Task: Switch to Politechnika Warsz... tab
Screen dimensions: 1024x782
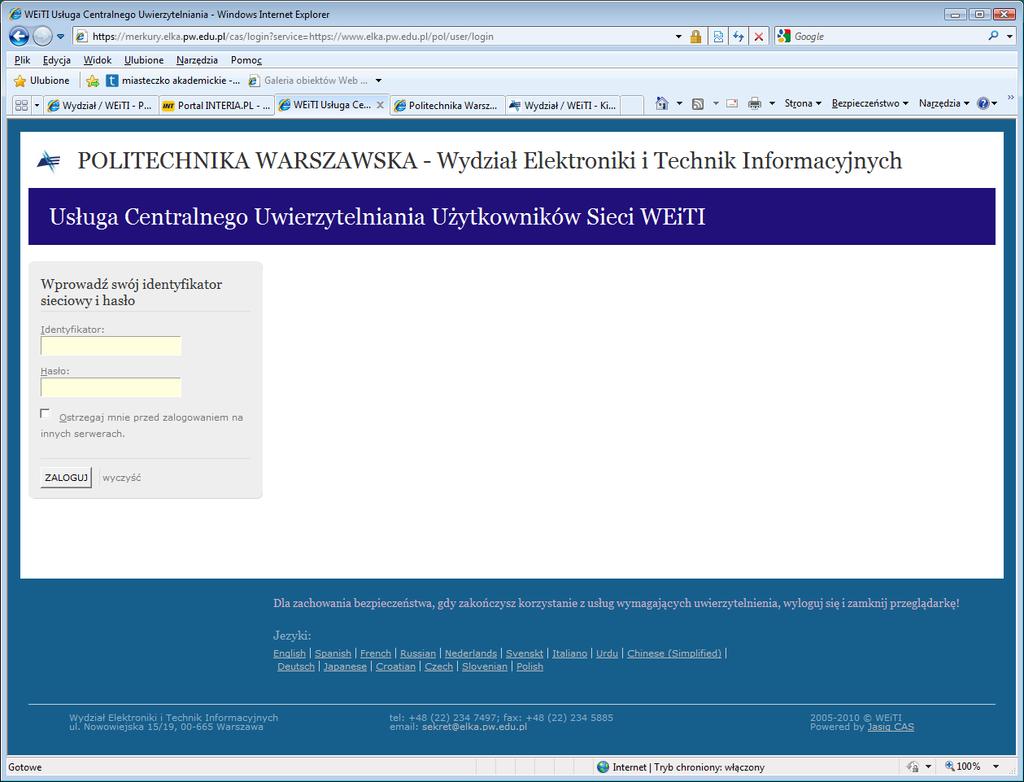Action: [447, 105]
